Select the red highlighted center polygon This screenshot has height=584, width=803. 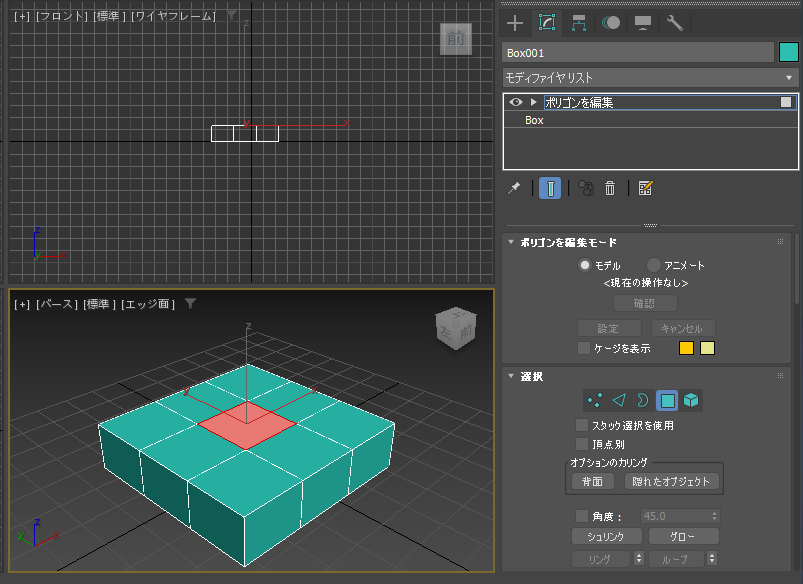247,425
